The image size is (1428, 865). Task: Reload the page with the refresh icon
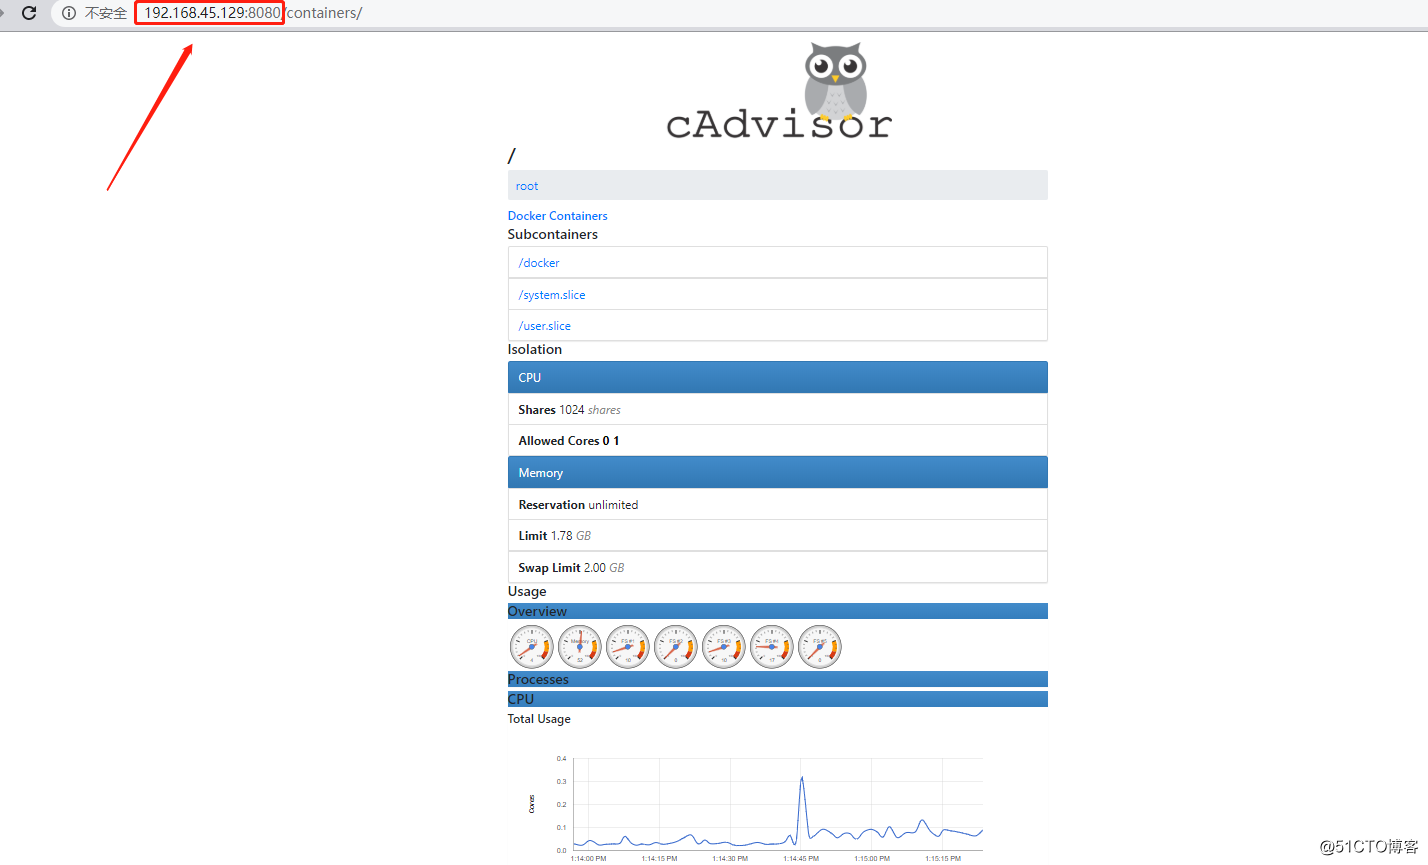29,13
